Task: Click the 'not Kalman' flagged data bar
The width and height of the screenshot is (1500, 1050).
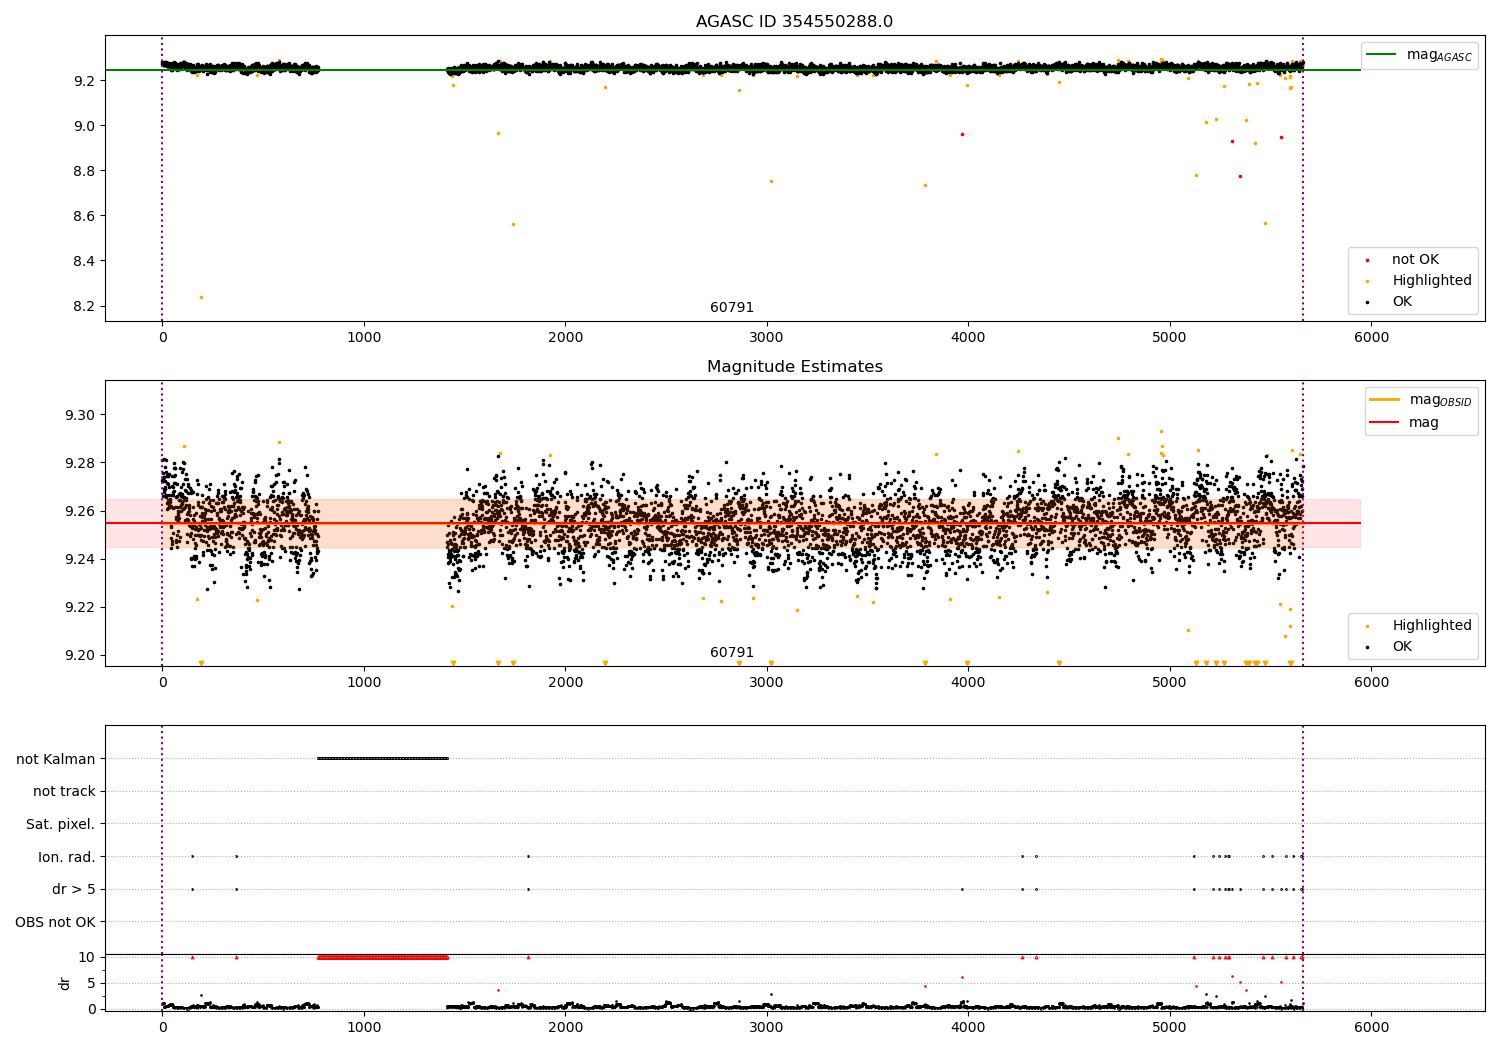Action: (383, 758)
